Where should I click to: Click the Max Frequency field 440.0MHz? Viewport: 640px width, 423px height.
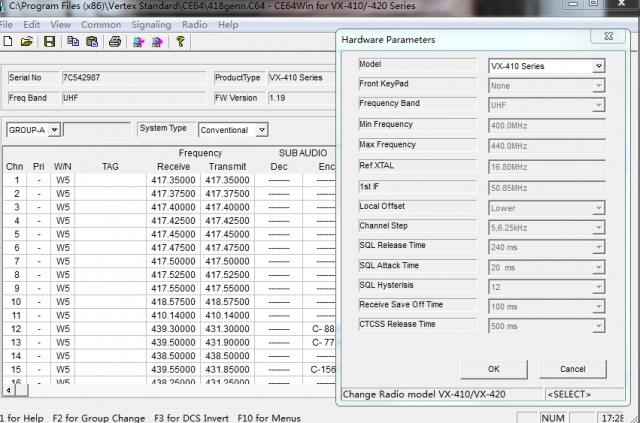pyautogui.click(x=547, y=146)
